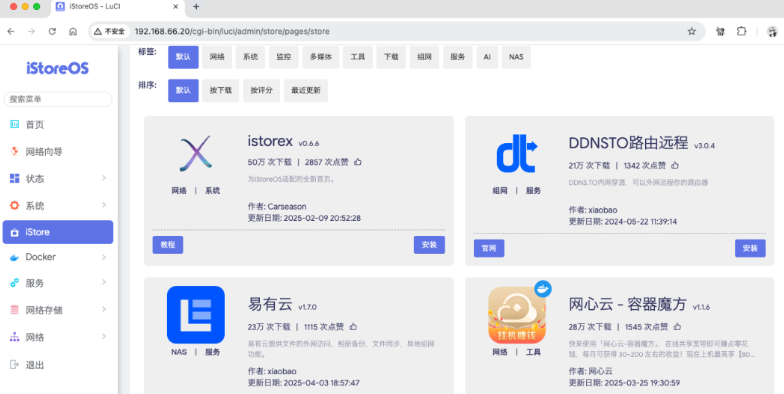Bookmark page with the star icon
Screen dimensions: 784x394
(692, 32)
